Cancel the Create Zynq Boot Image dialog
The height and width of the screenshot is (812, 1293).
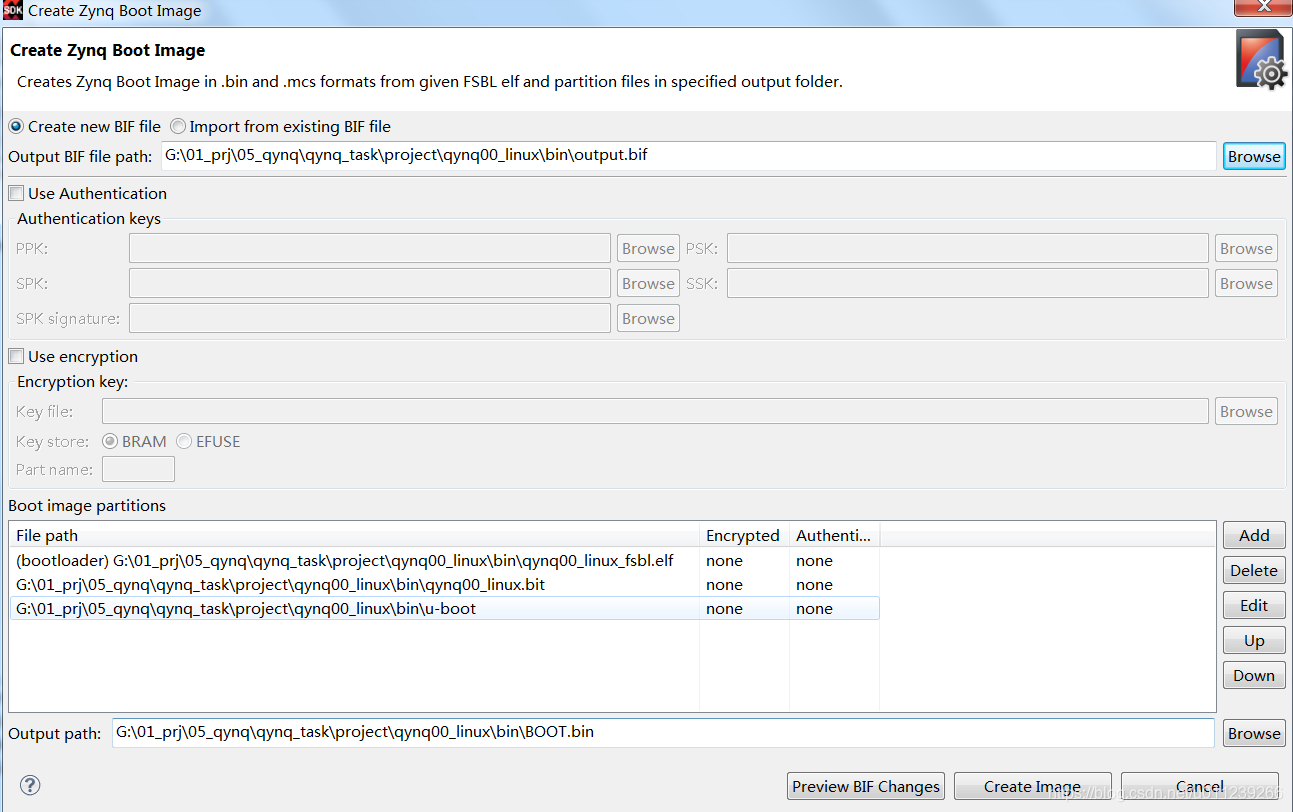click(x=1199, y=786)
